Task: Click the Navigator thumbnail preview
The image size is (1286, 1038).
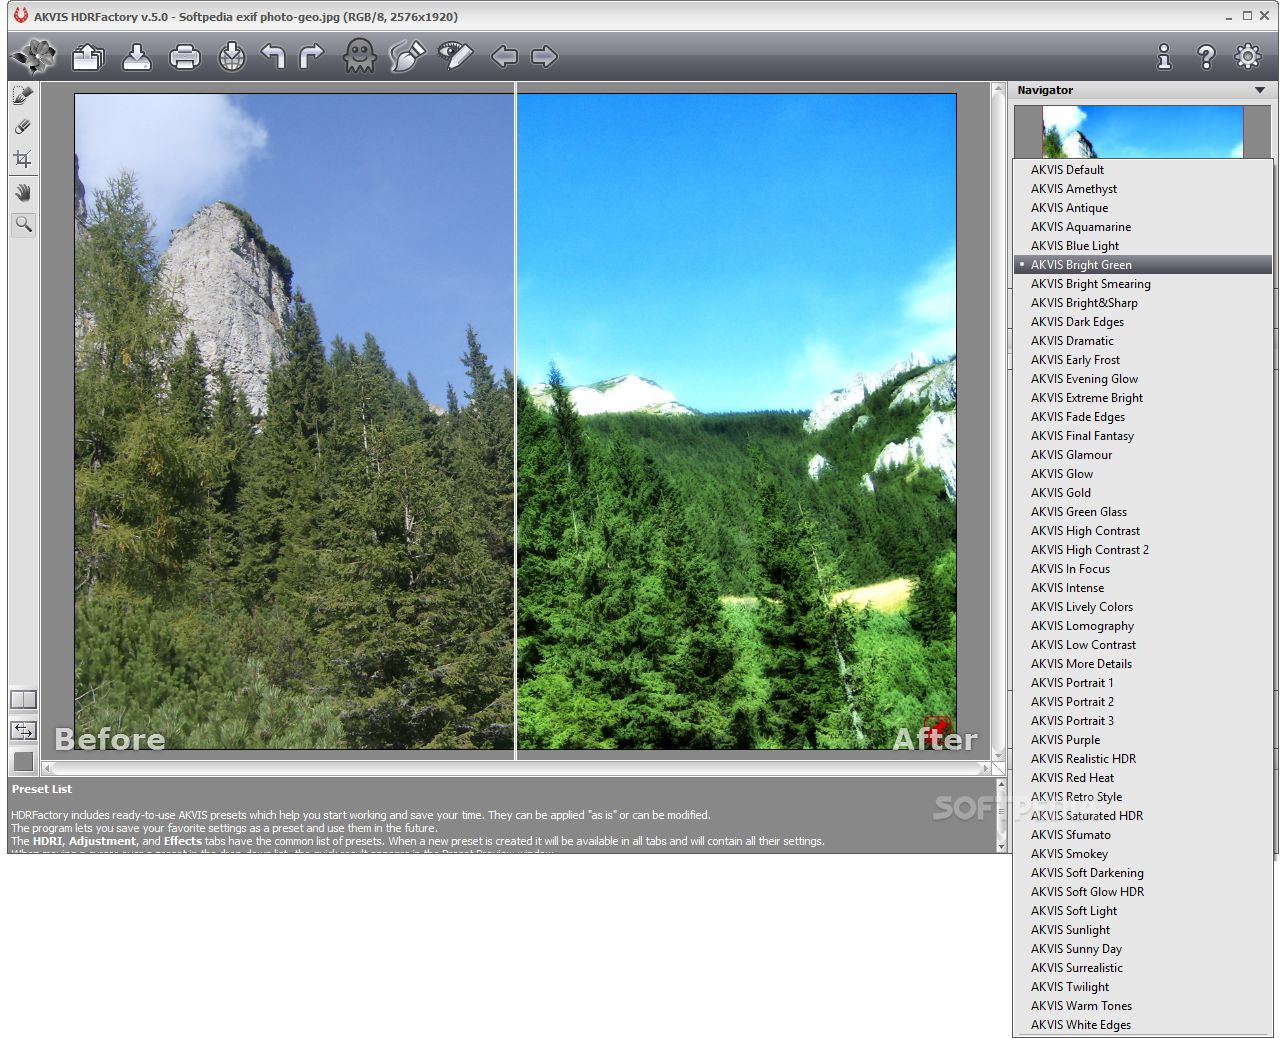Action: [x=1142, y=132]
